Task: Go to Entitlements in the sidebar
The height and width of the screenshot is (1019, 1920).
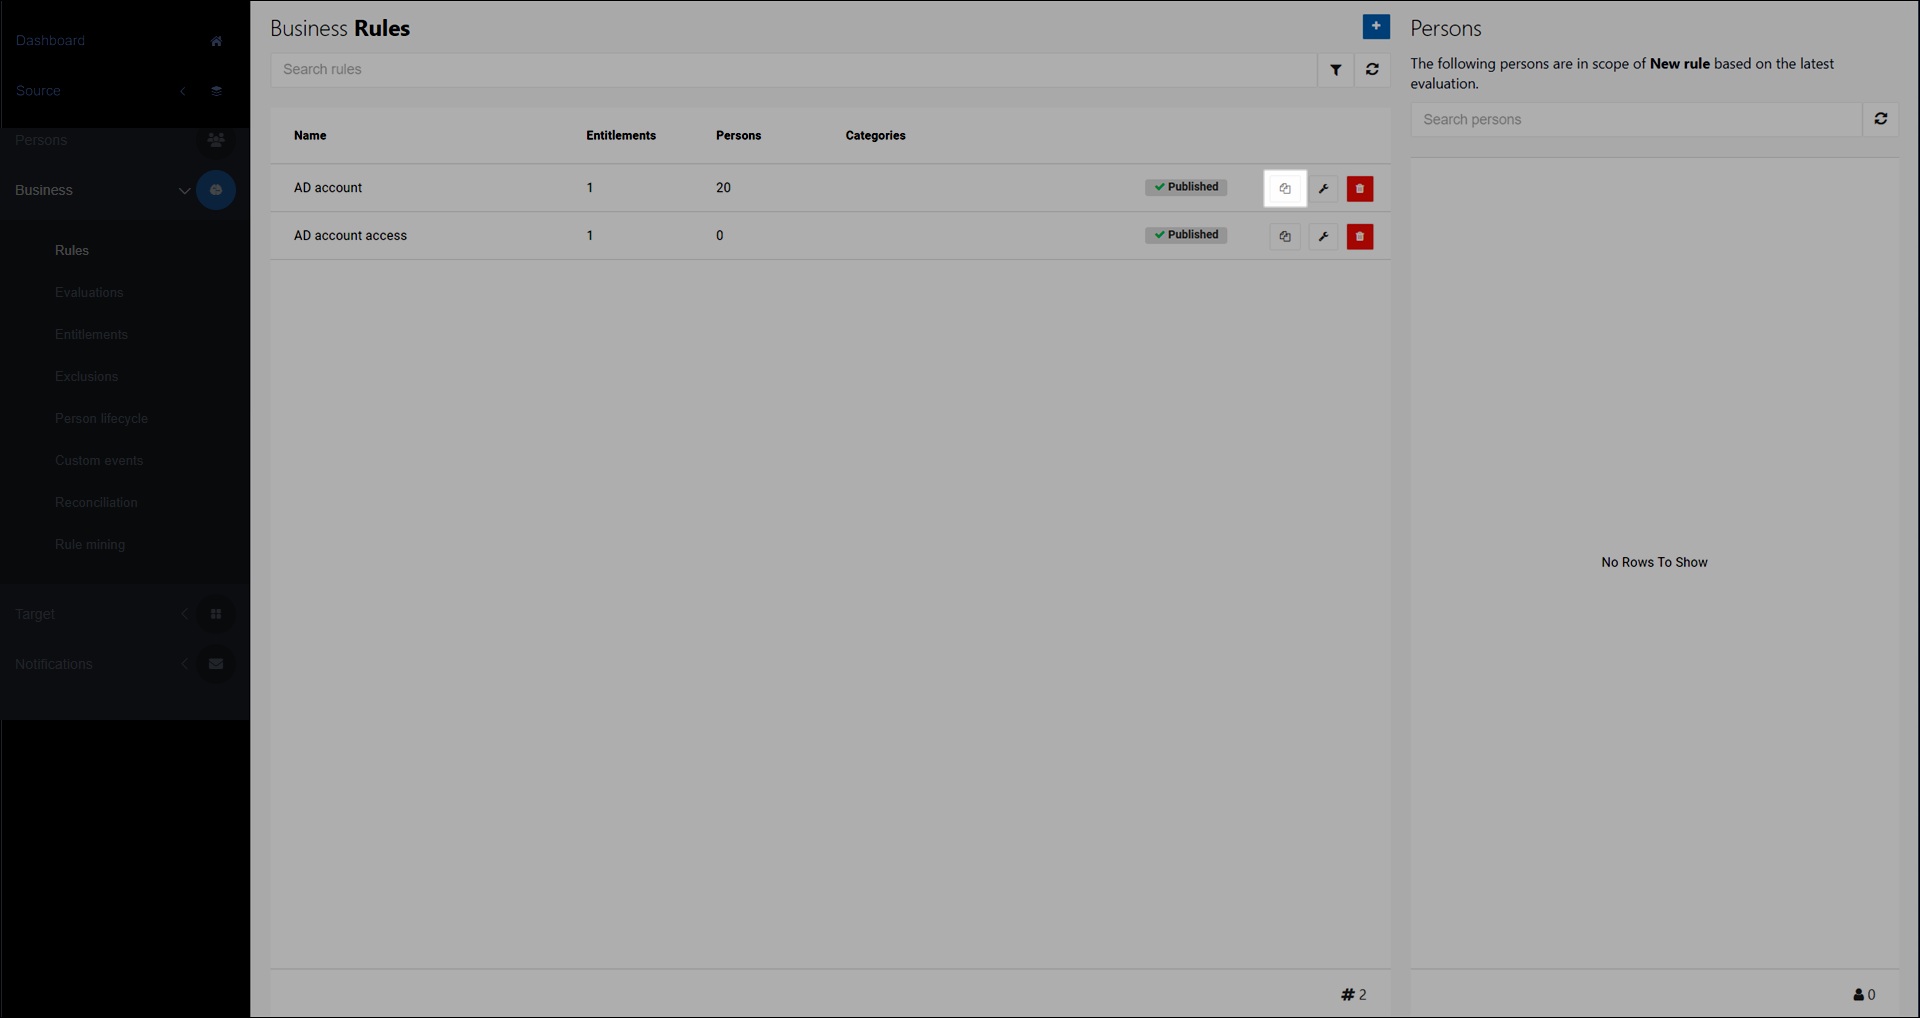Action: 91,335
